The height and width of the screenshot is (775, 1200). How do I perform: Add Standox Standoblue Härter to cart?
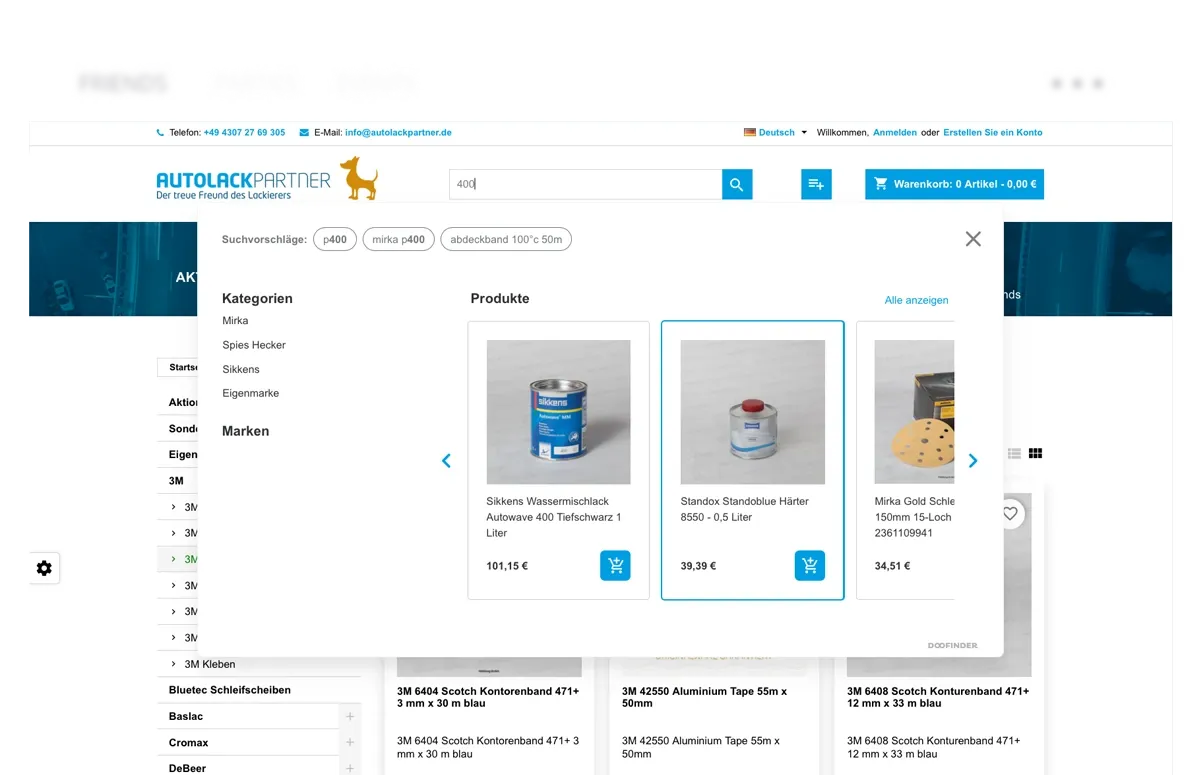coord(810,565)
